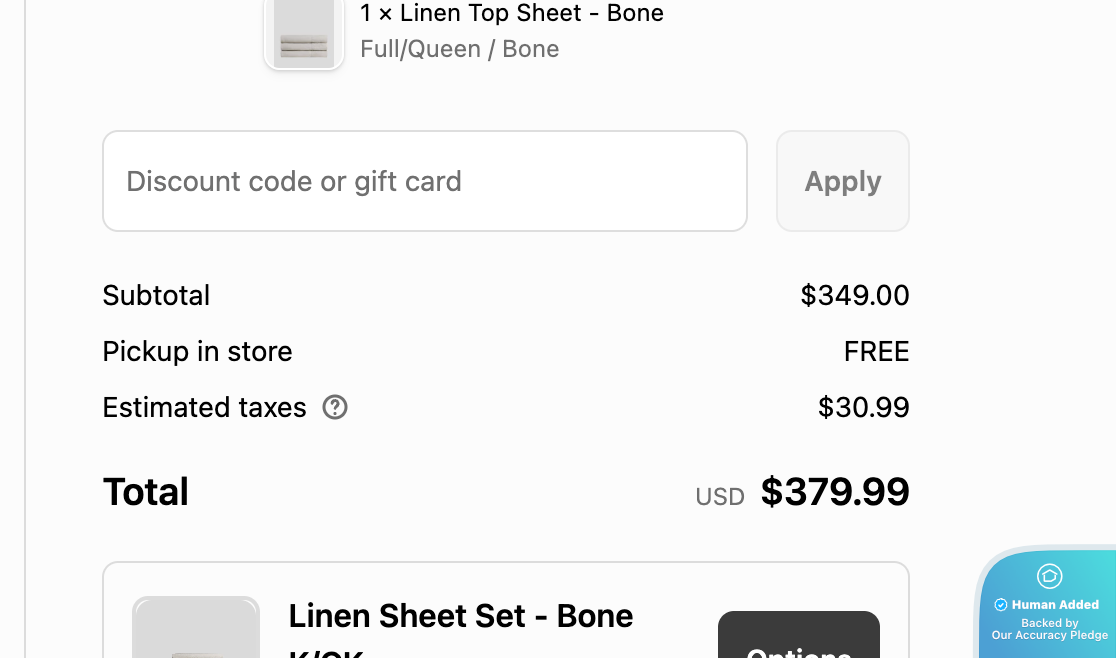This screenshot has width=1116, height=658.
Task: Click the FREE pickup price
Action: pos(876,351)
